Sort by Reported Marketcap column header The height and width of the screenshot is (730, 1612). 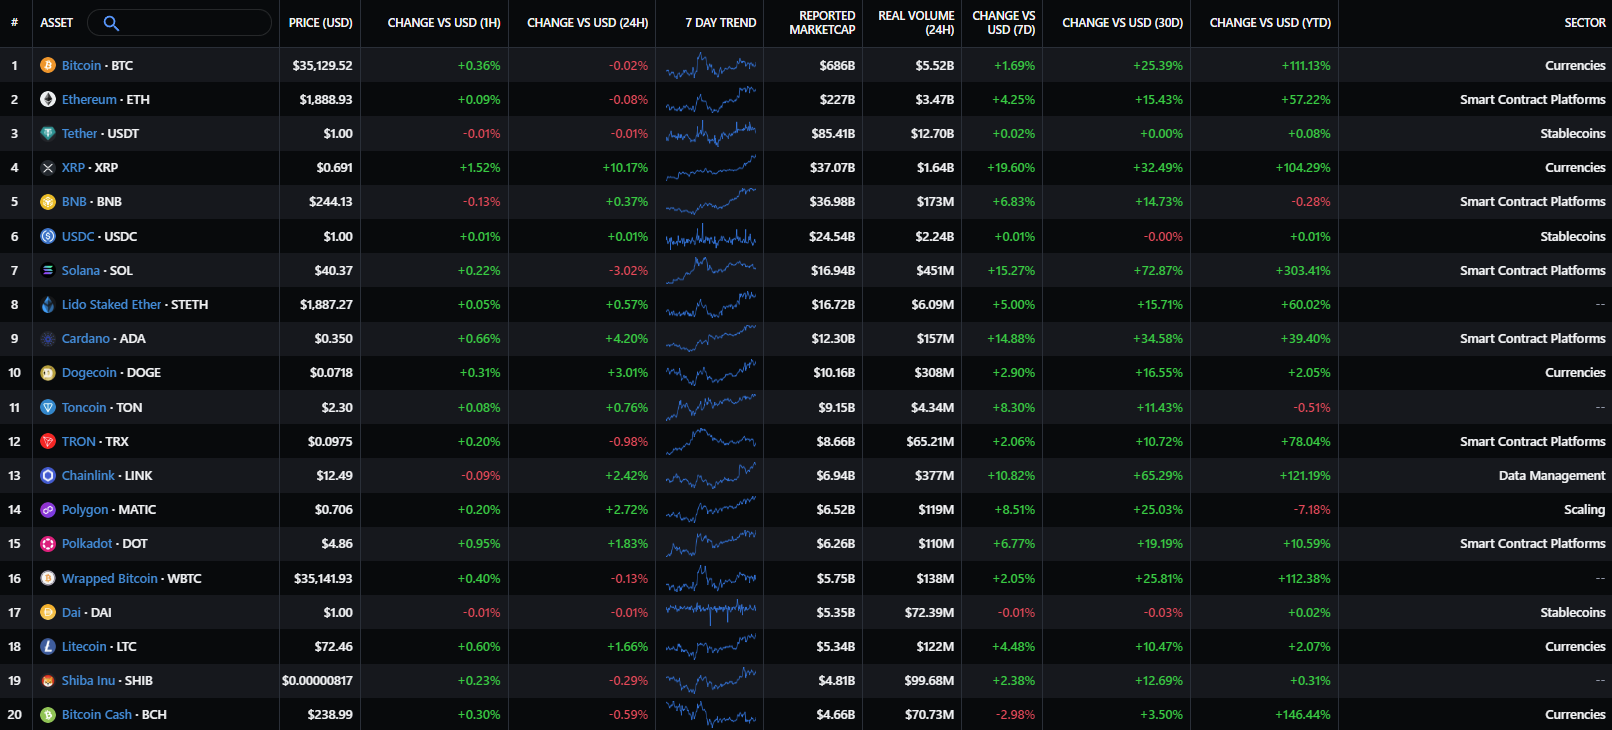821,23
